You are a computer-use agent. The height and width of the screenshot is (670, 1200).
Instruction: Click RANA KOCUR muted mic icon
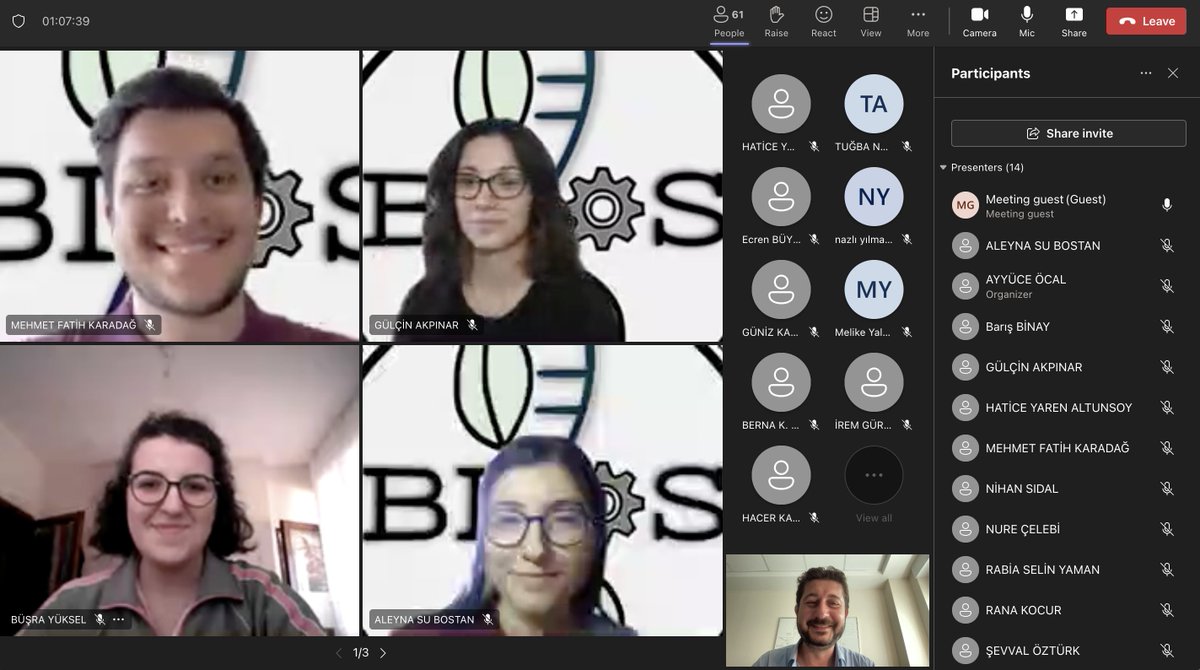pos(1166,610)
